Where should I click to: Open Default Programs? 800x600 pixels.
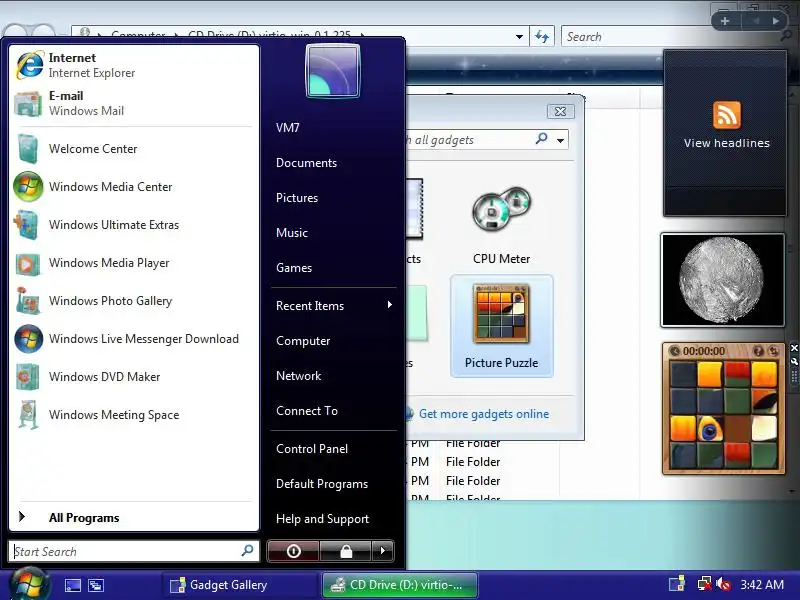pos(322,484)
